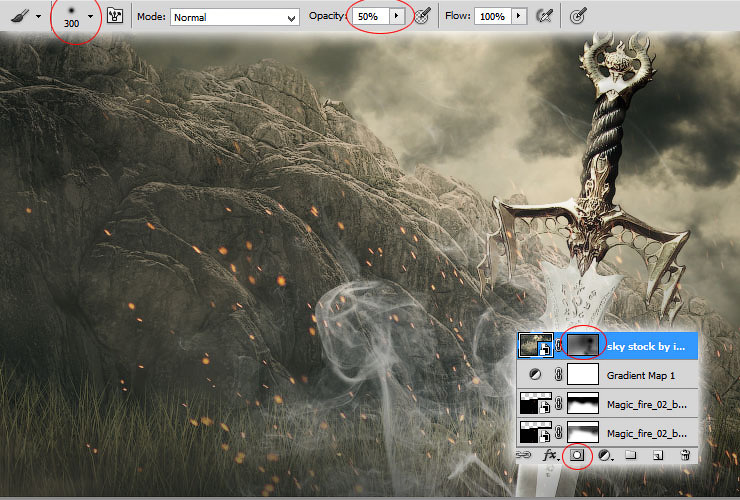This screenshot has height=500, width=740.
Task: Click the Flow 100% value field
Action: pyautogui.click(x=493, y=17)
